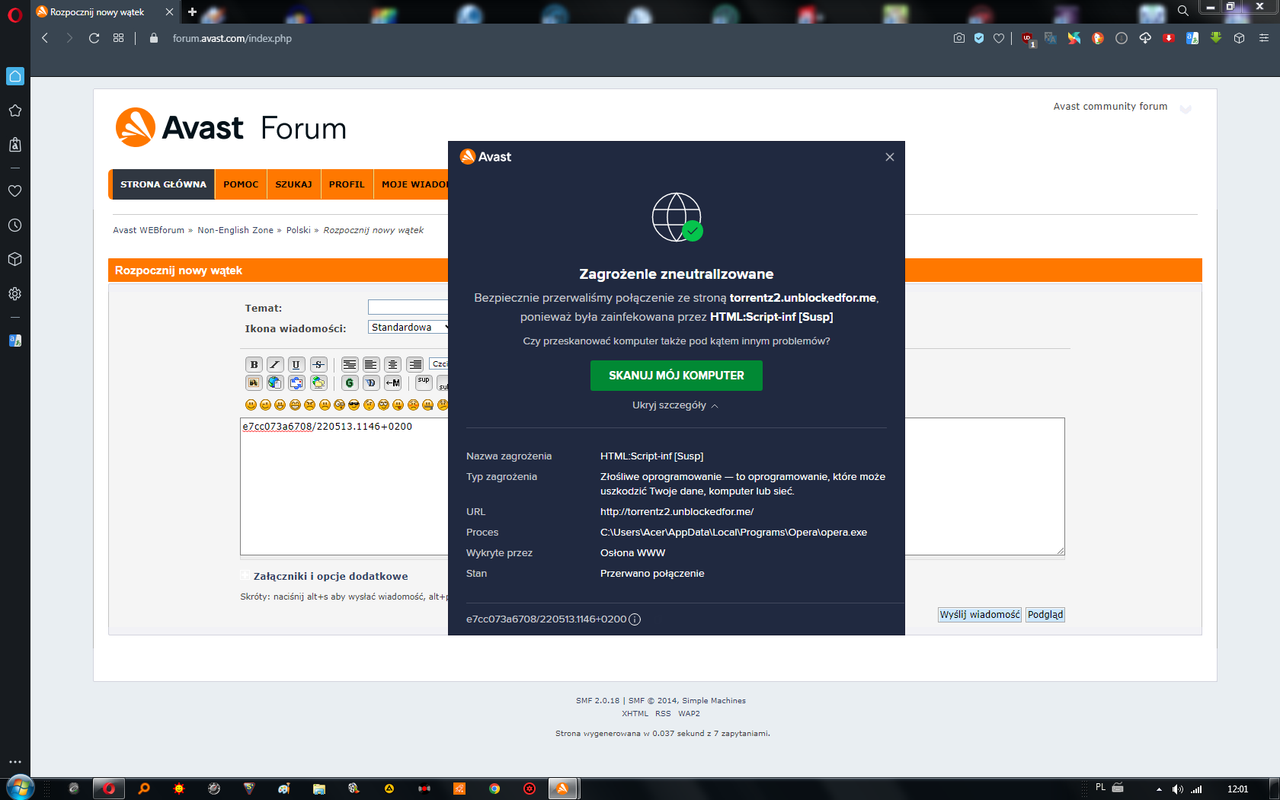Open the DuckDuckGo extension icon

coord(1097,38)
